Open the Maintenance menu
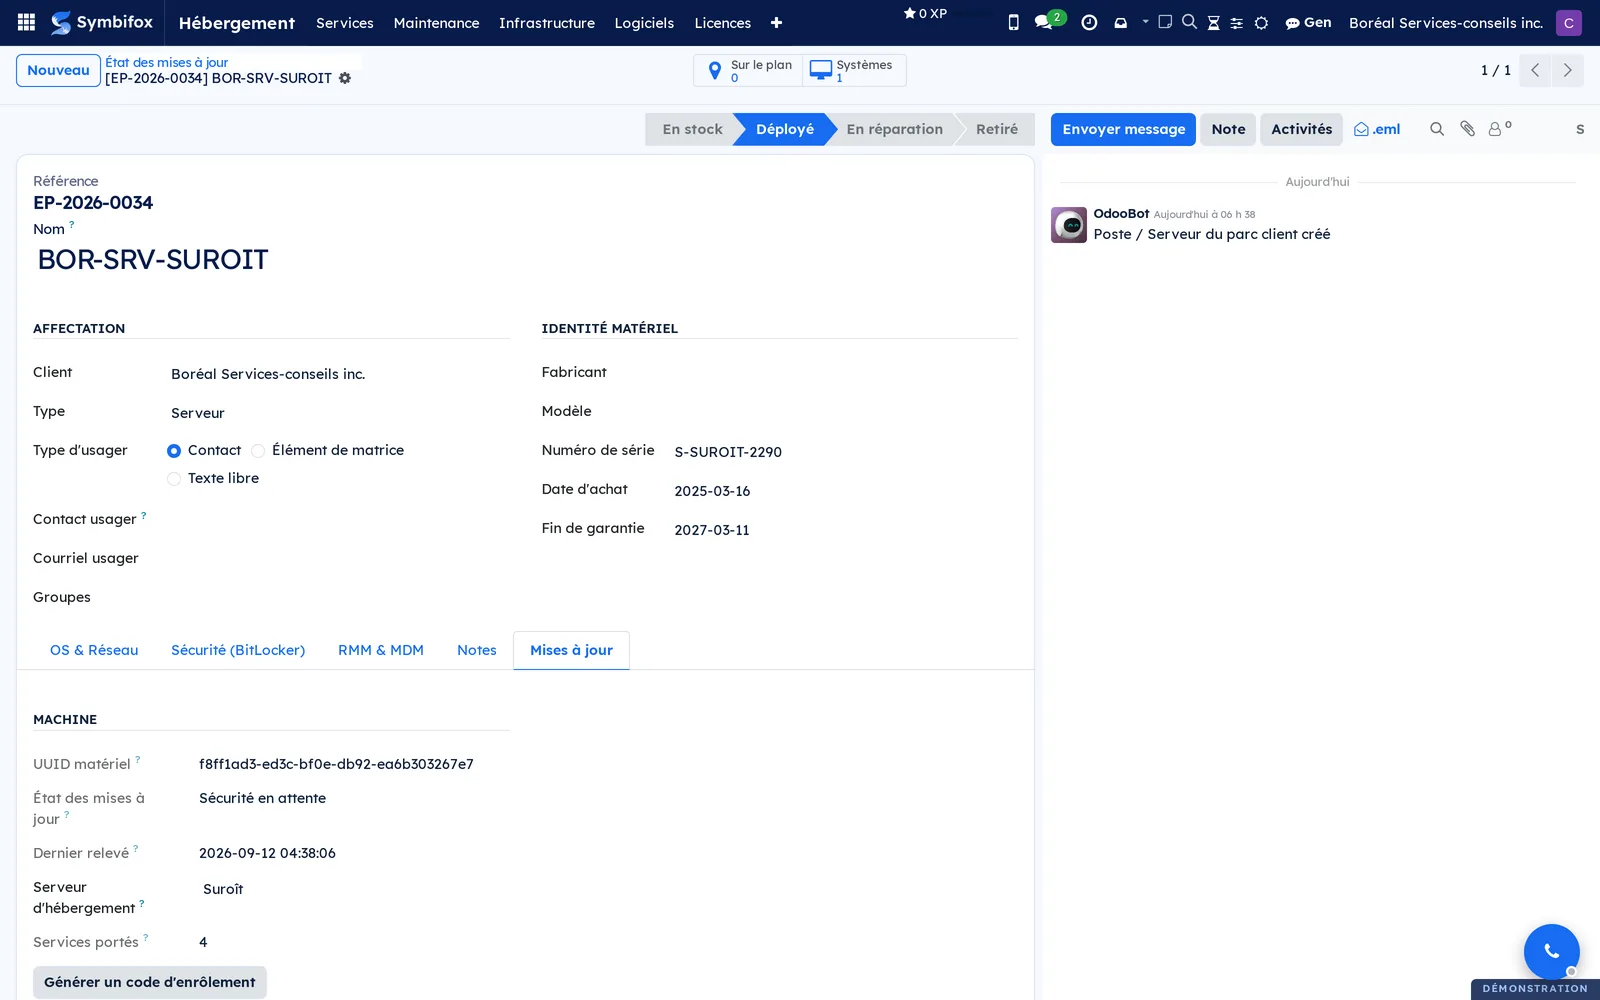The height and width of the screenshot is (1000, 1600). tap(436, 23)
